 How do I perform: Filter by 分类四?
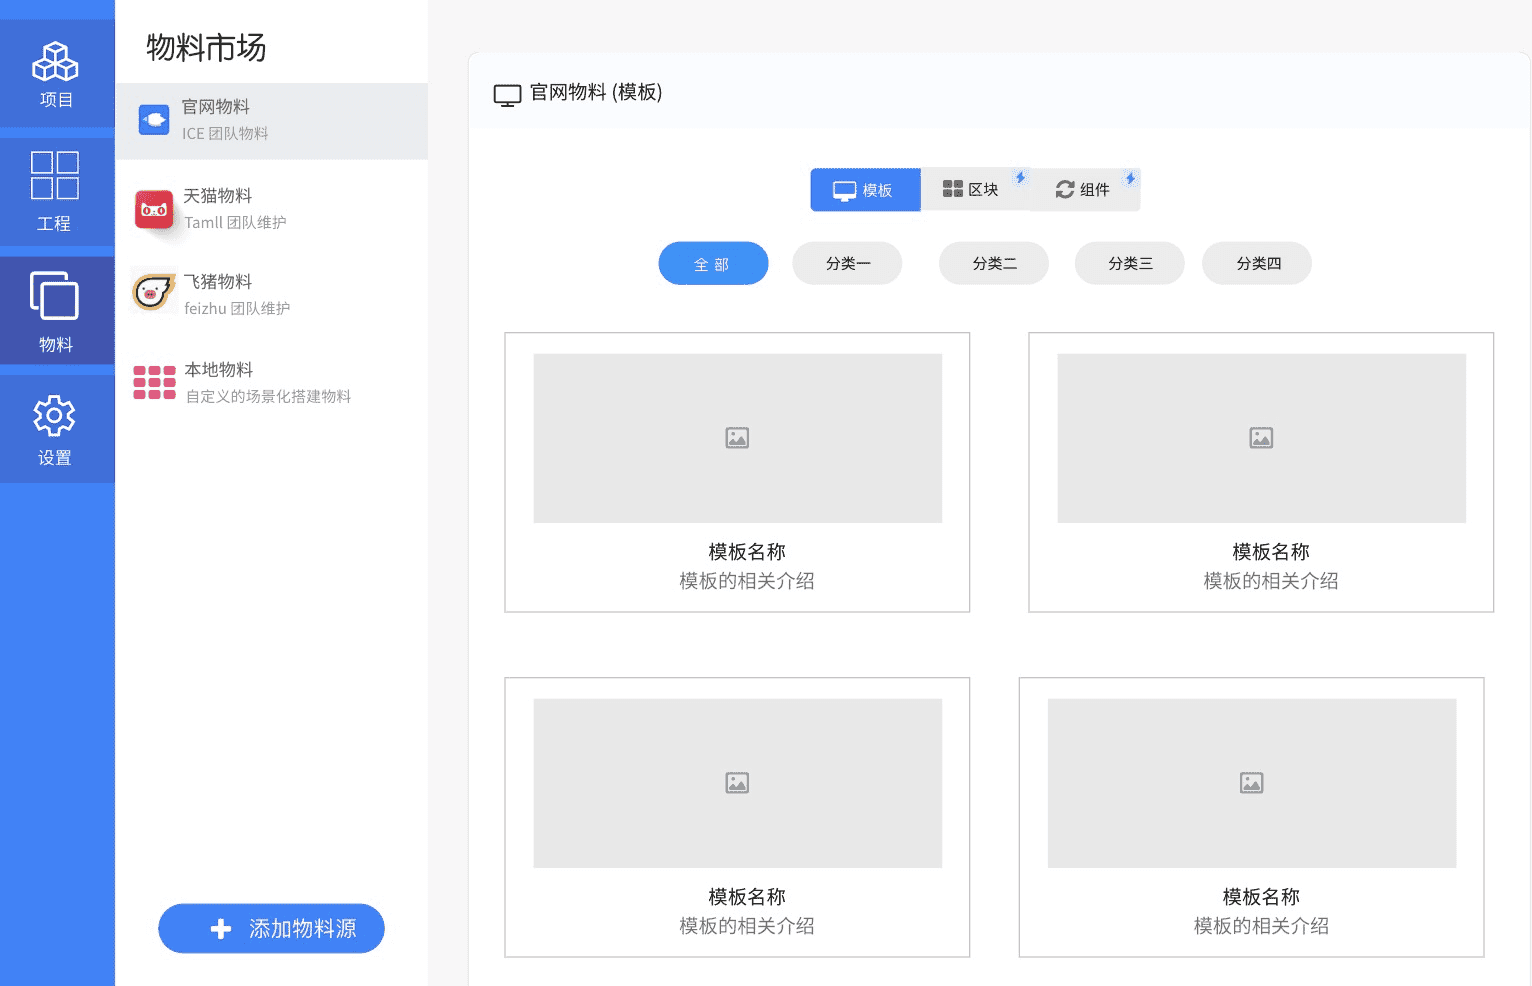[1257, 263]
